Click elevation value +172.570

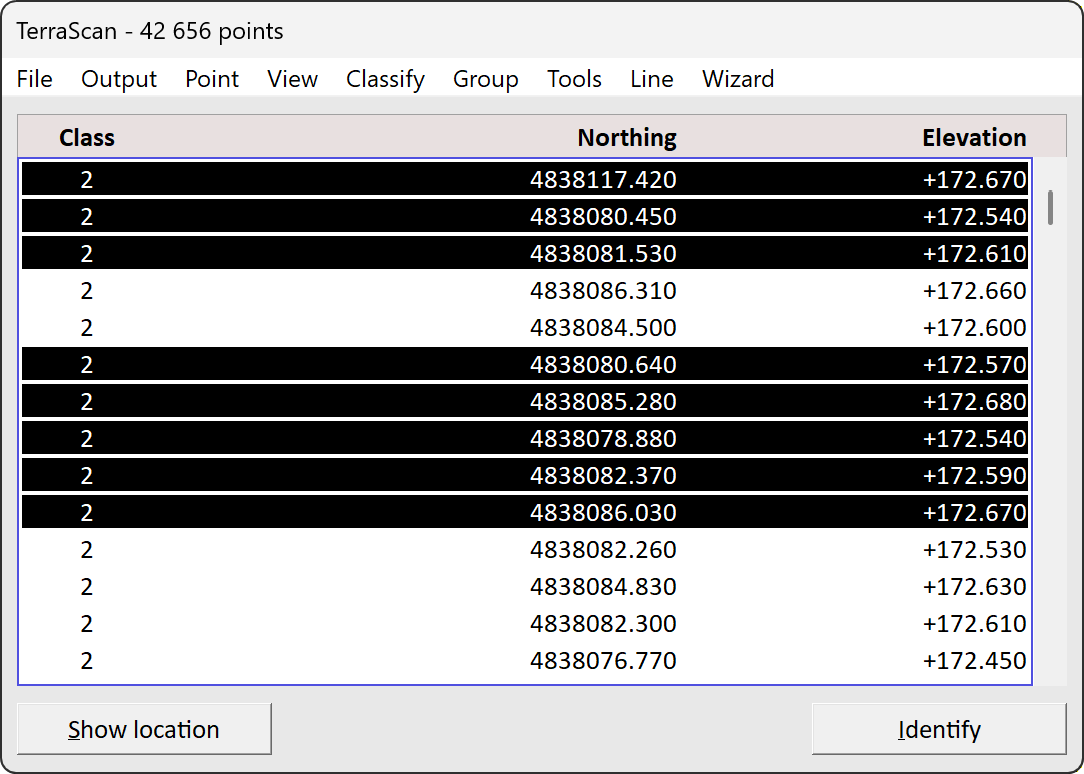(x=974, y=365)
